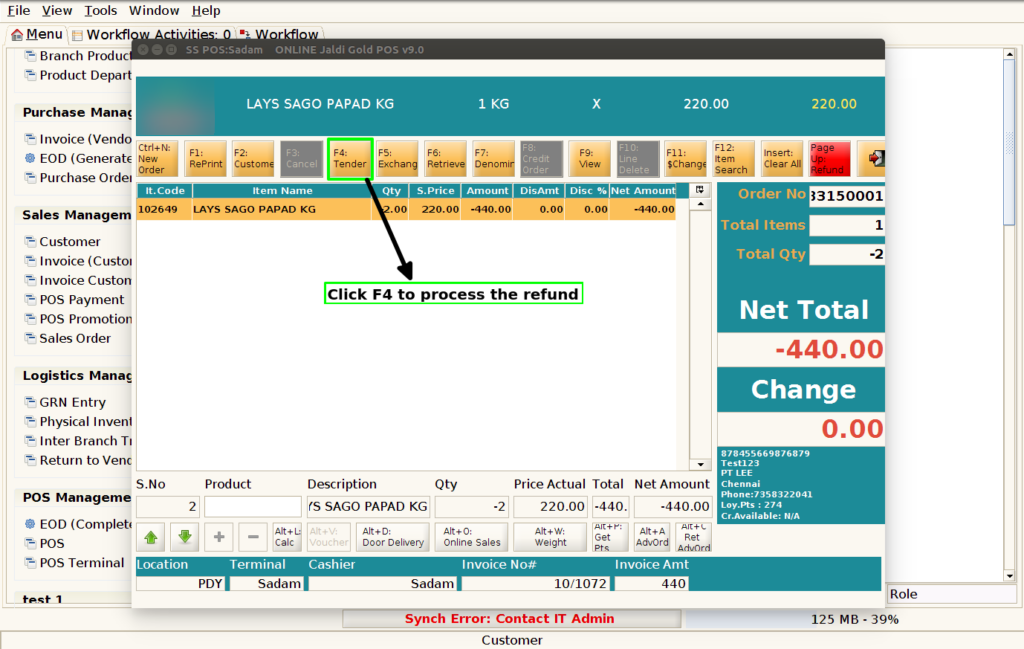
Task: Click the EOD (Generate gear icon item
Action: pos(30,158)
